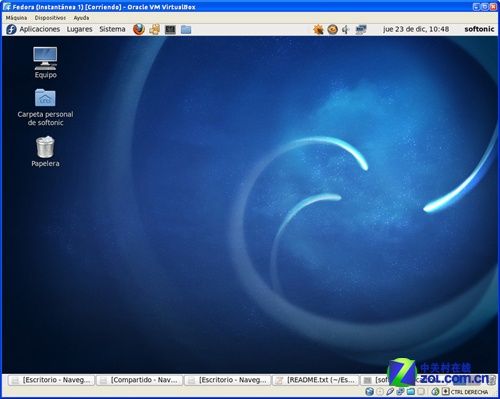Open the clock showing jue 23 de dic
Screen dimensions: 500x399
(x=416, y=29)
